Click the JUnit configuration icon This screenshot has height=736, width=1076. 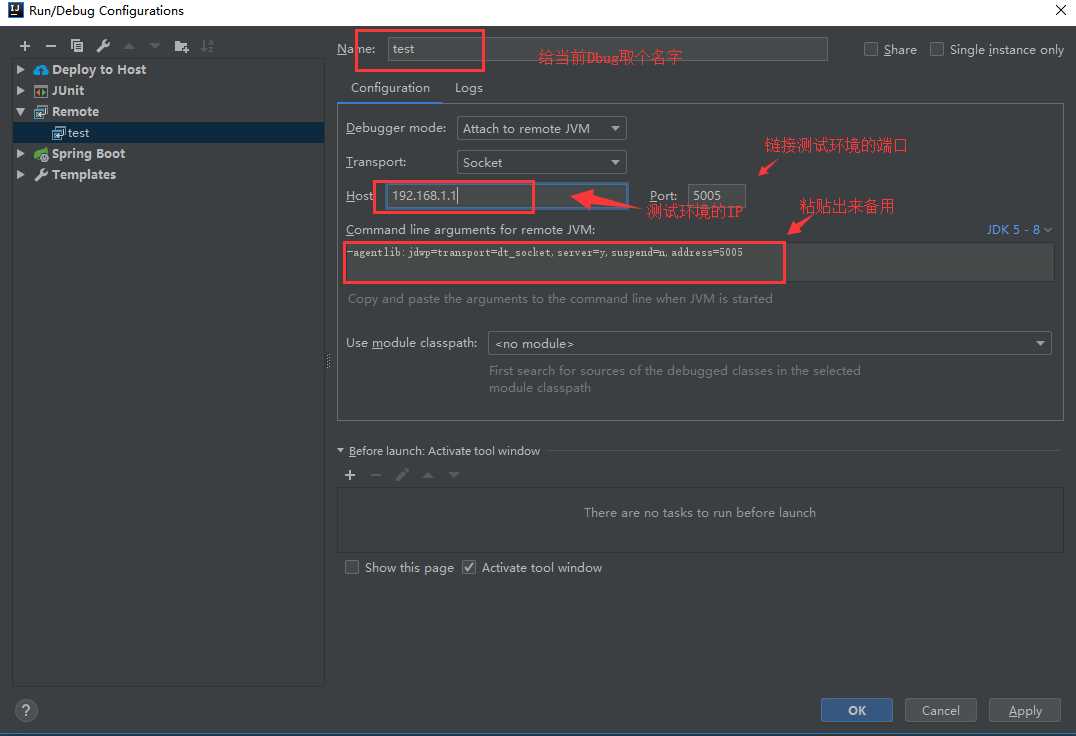point(41,91)
